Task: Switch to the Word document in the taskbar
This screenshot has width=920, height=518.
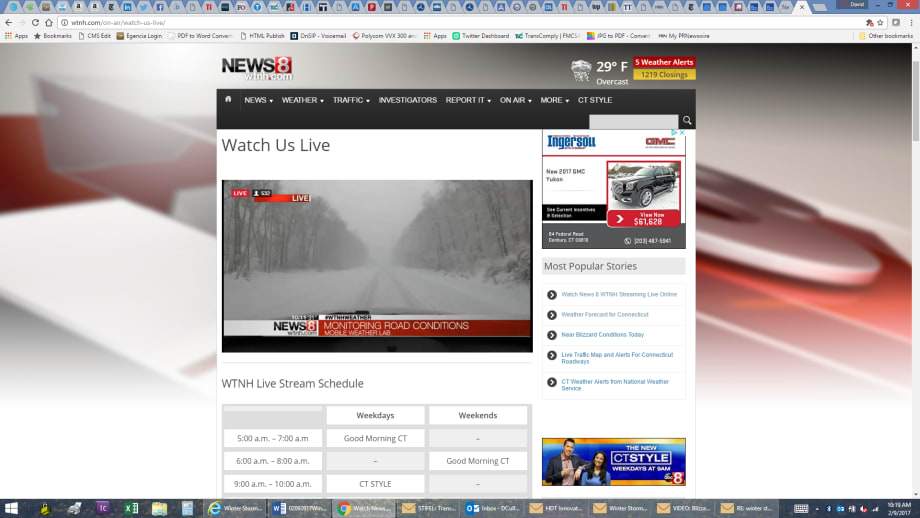Action: [x=299, y=508]
